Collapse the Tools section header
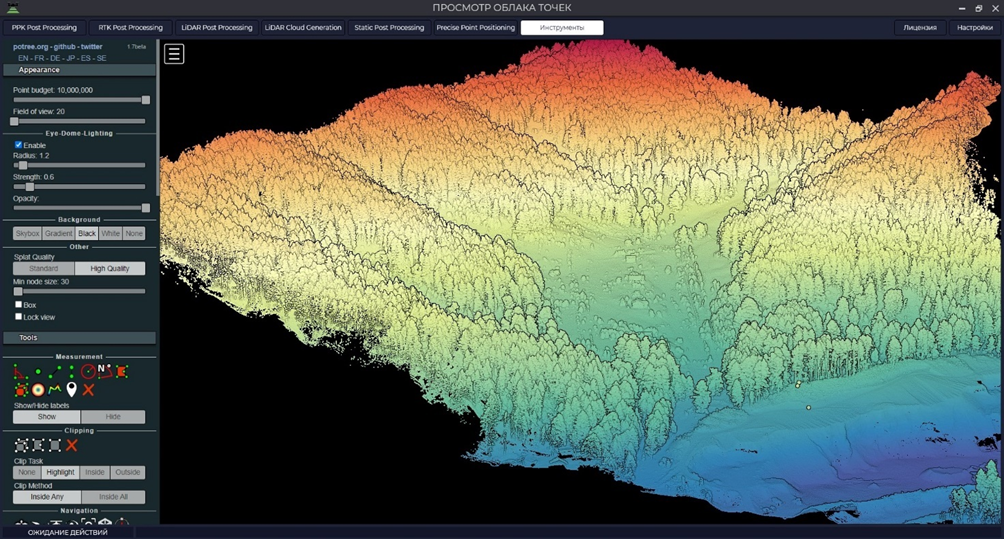Viewport: 1004px width, 539px height. coord(79,337)
